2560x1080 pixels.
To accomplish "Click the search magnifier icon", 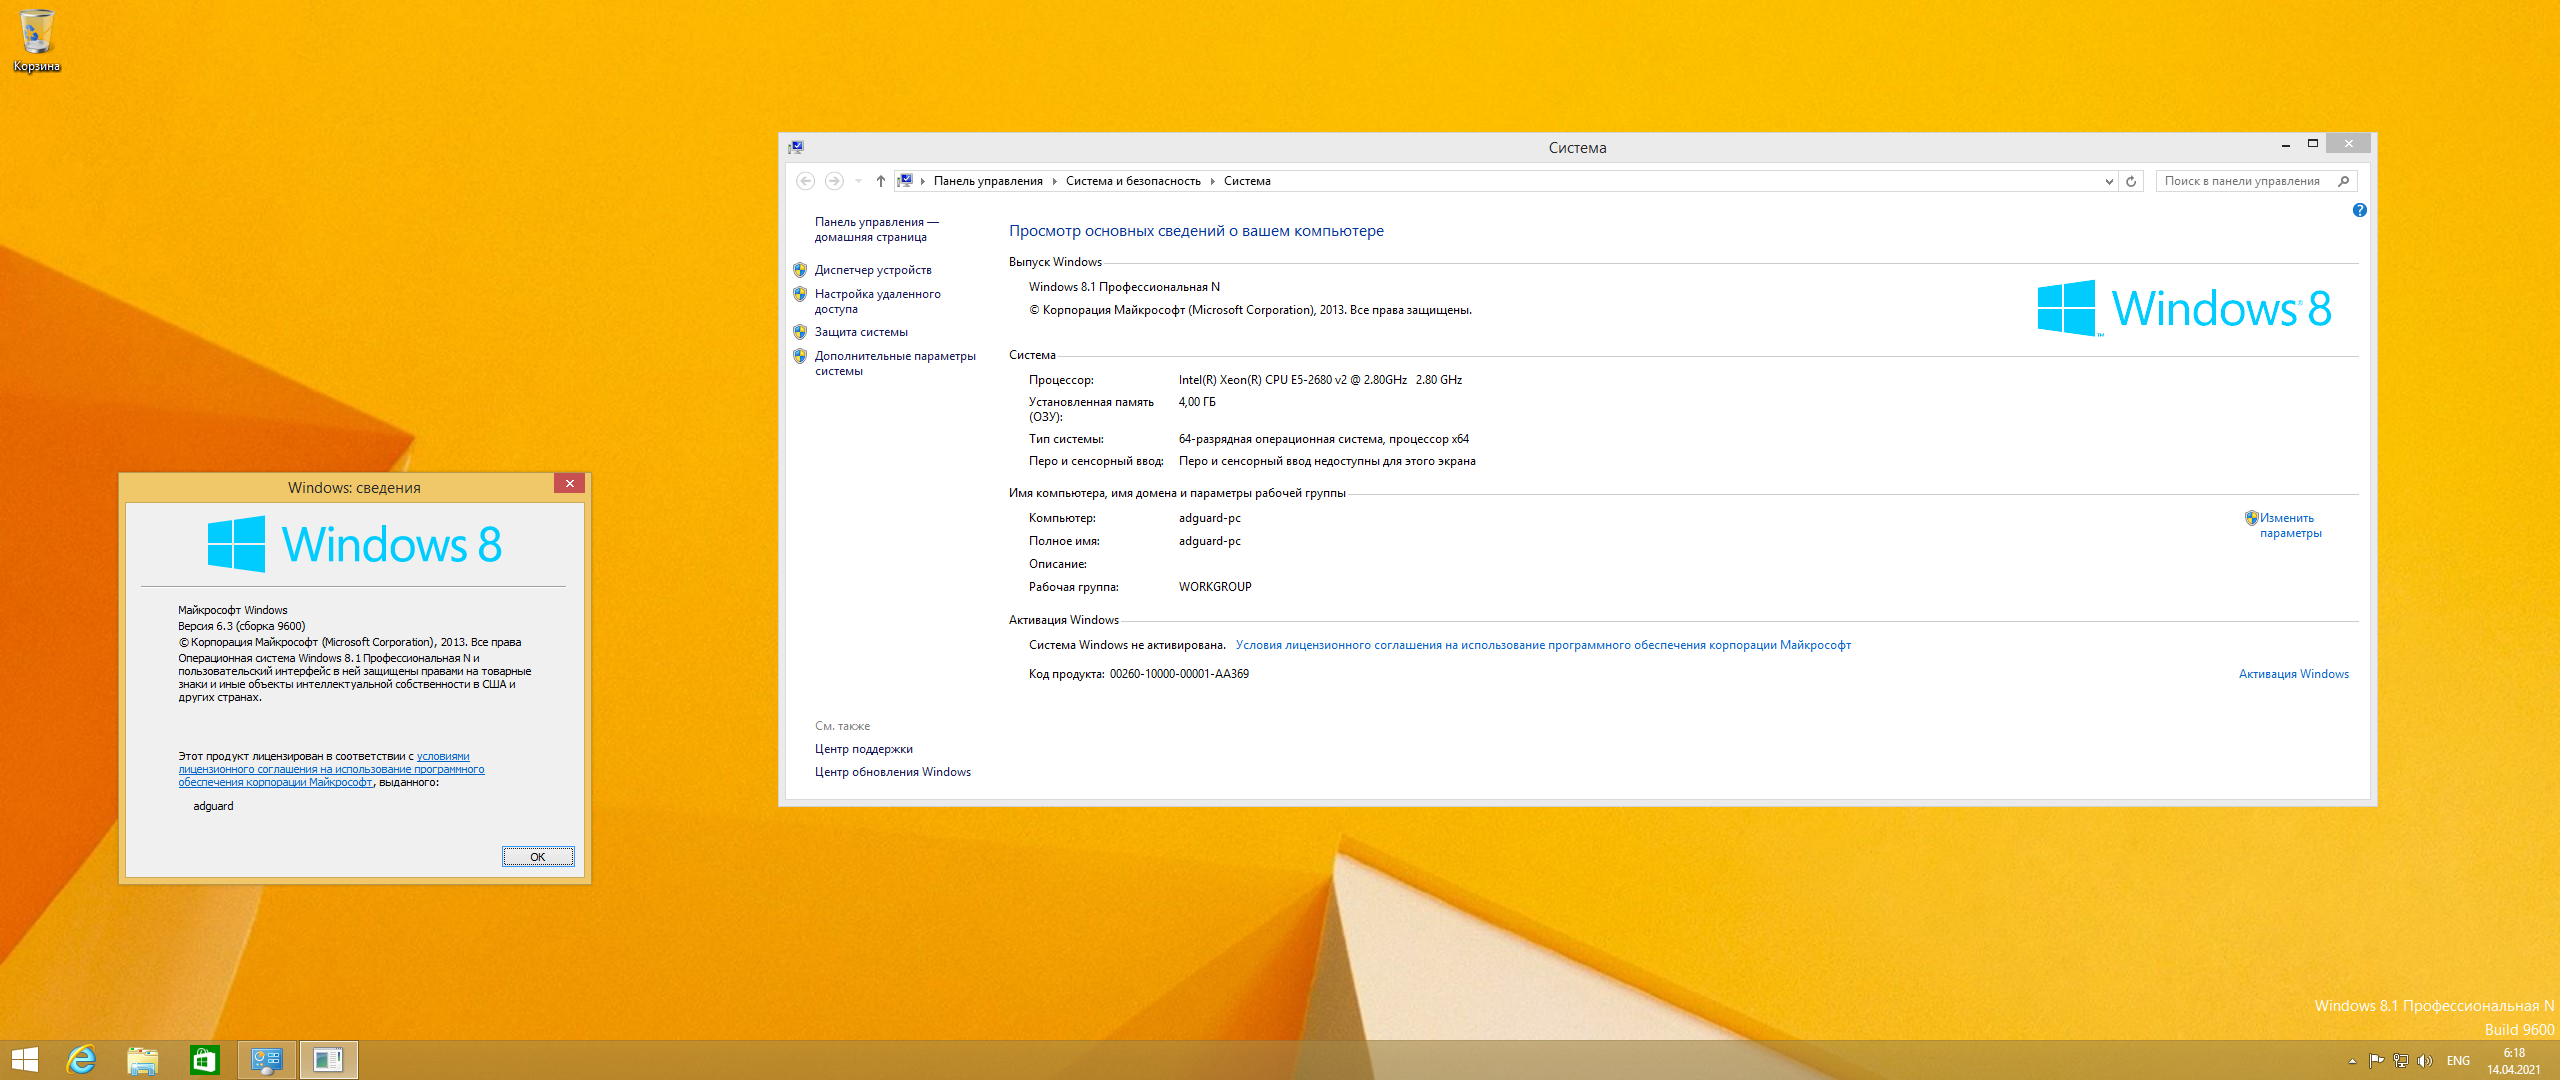I will 2344,181.
